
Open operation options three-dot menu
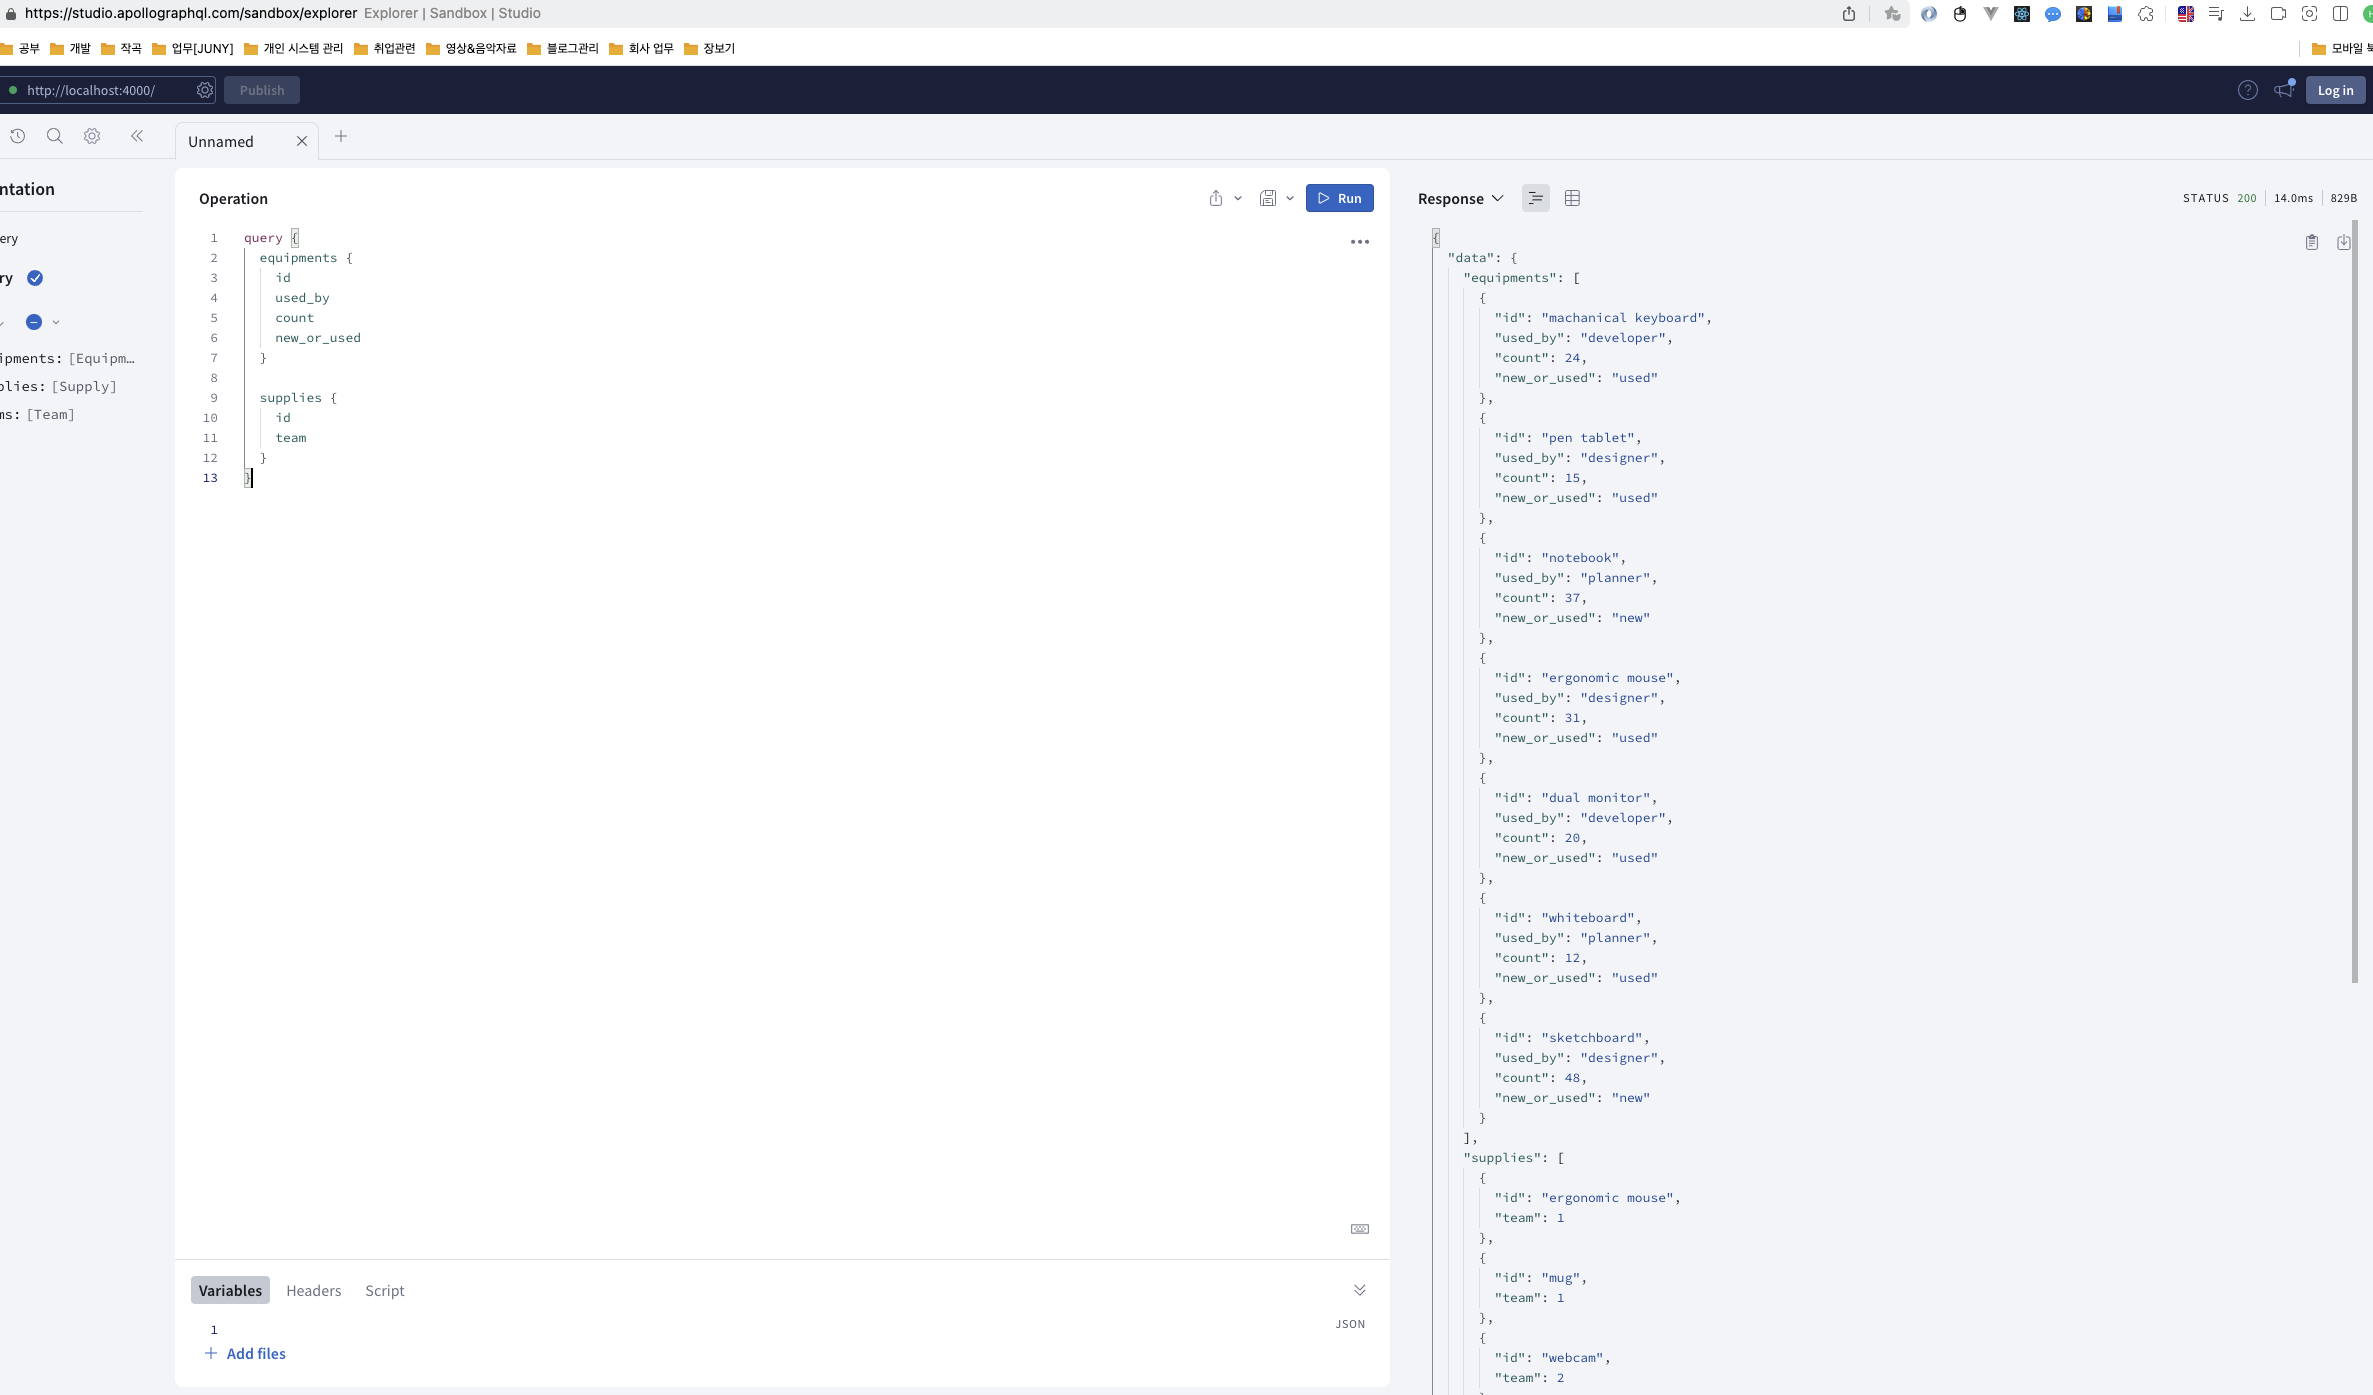point(1359,242)
